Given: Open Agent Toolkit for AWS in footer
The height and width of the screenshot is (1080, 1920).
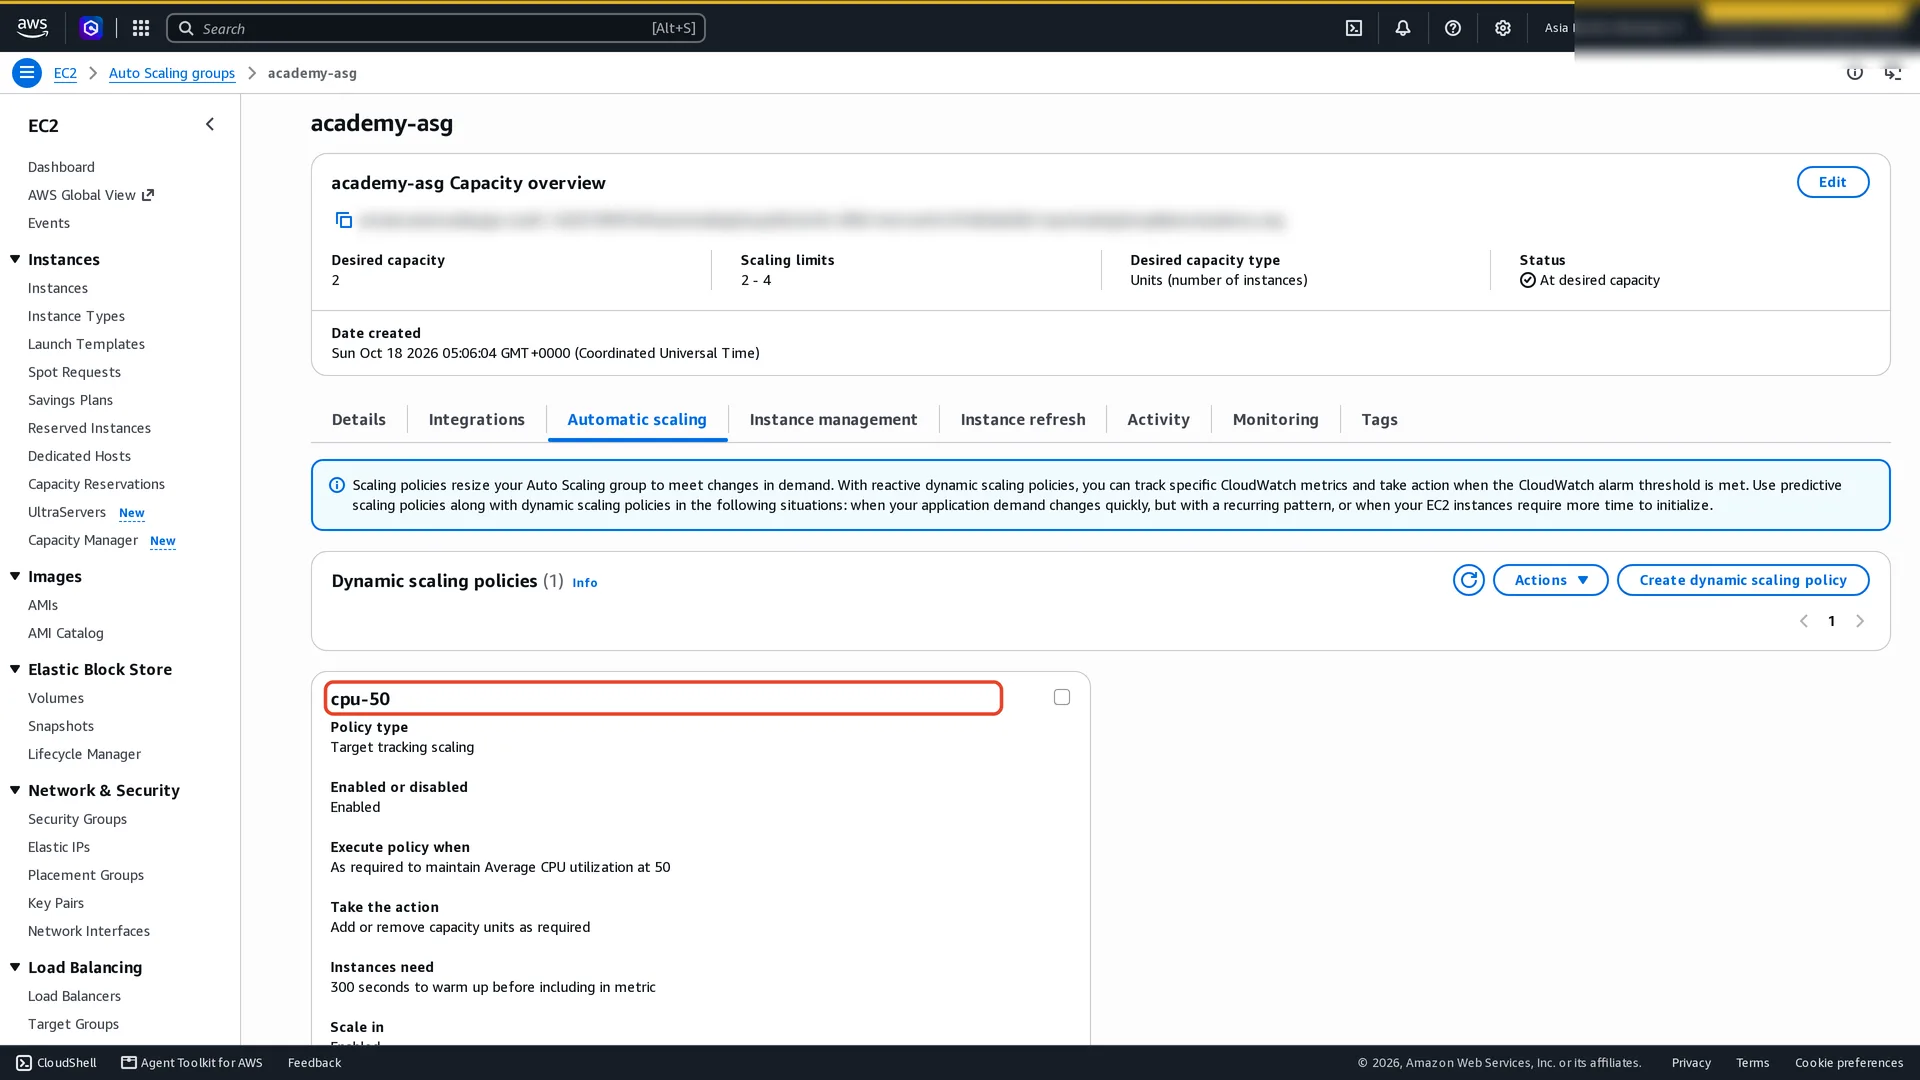Looking at the screenshot, I should (192, 1063).
